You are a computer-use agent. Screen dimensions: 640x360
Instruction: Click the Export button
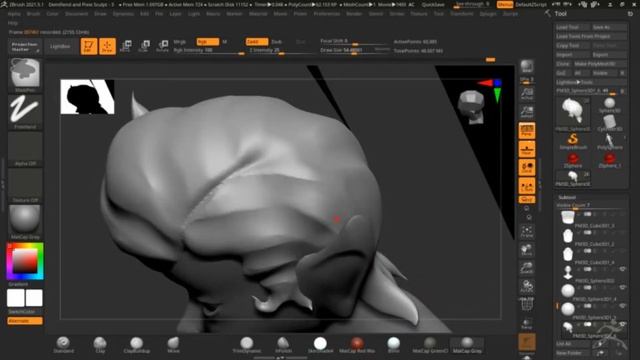609,55
